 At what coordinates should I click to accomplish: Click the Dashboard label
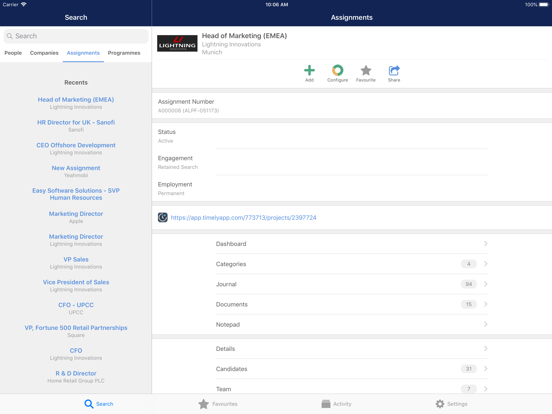click(x=231, y=244)
